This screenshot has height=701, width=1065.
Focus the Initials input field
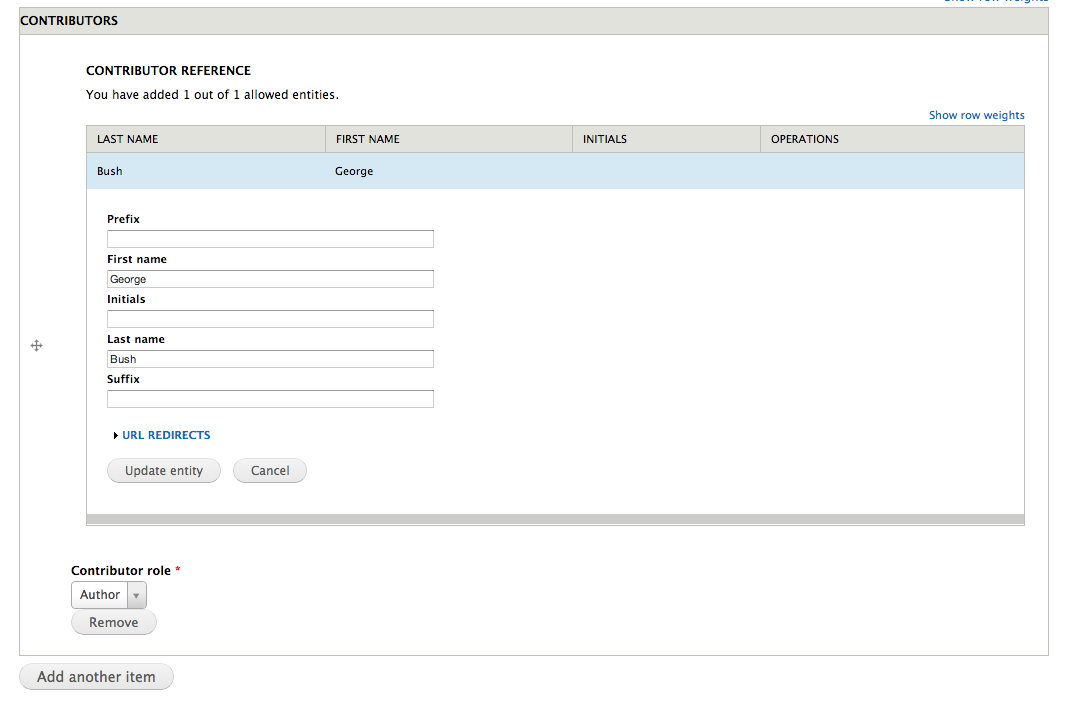(x=270, y=319)
